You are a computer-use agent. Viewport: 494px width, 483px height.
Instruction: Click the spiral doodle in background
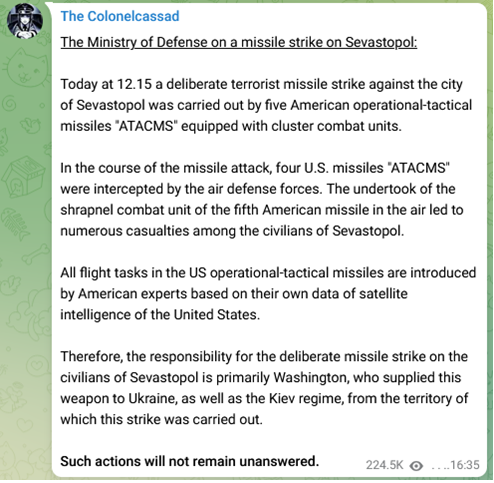[9, 103]
